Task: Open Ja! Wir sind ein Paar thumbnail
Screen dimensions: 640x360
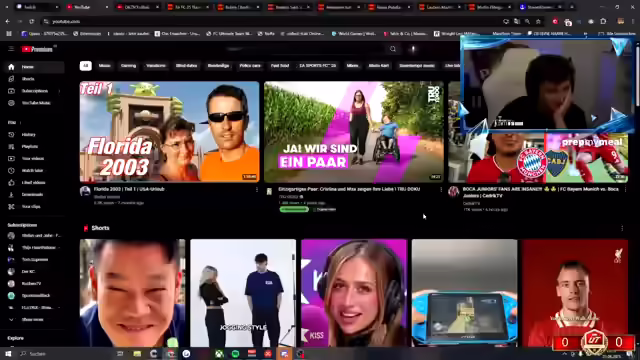Action: (x=353, y=132)
